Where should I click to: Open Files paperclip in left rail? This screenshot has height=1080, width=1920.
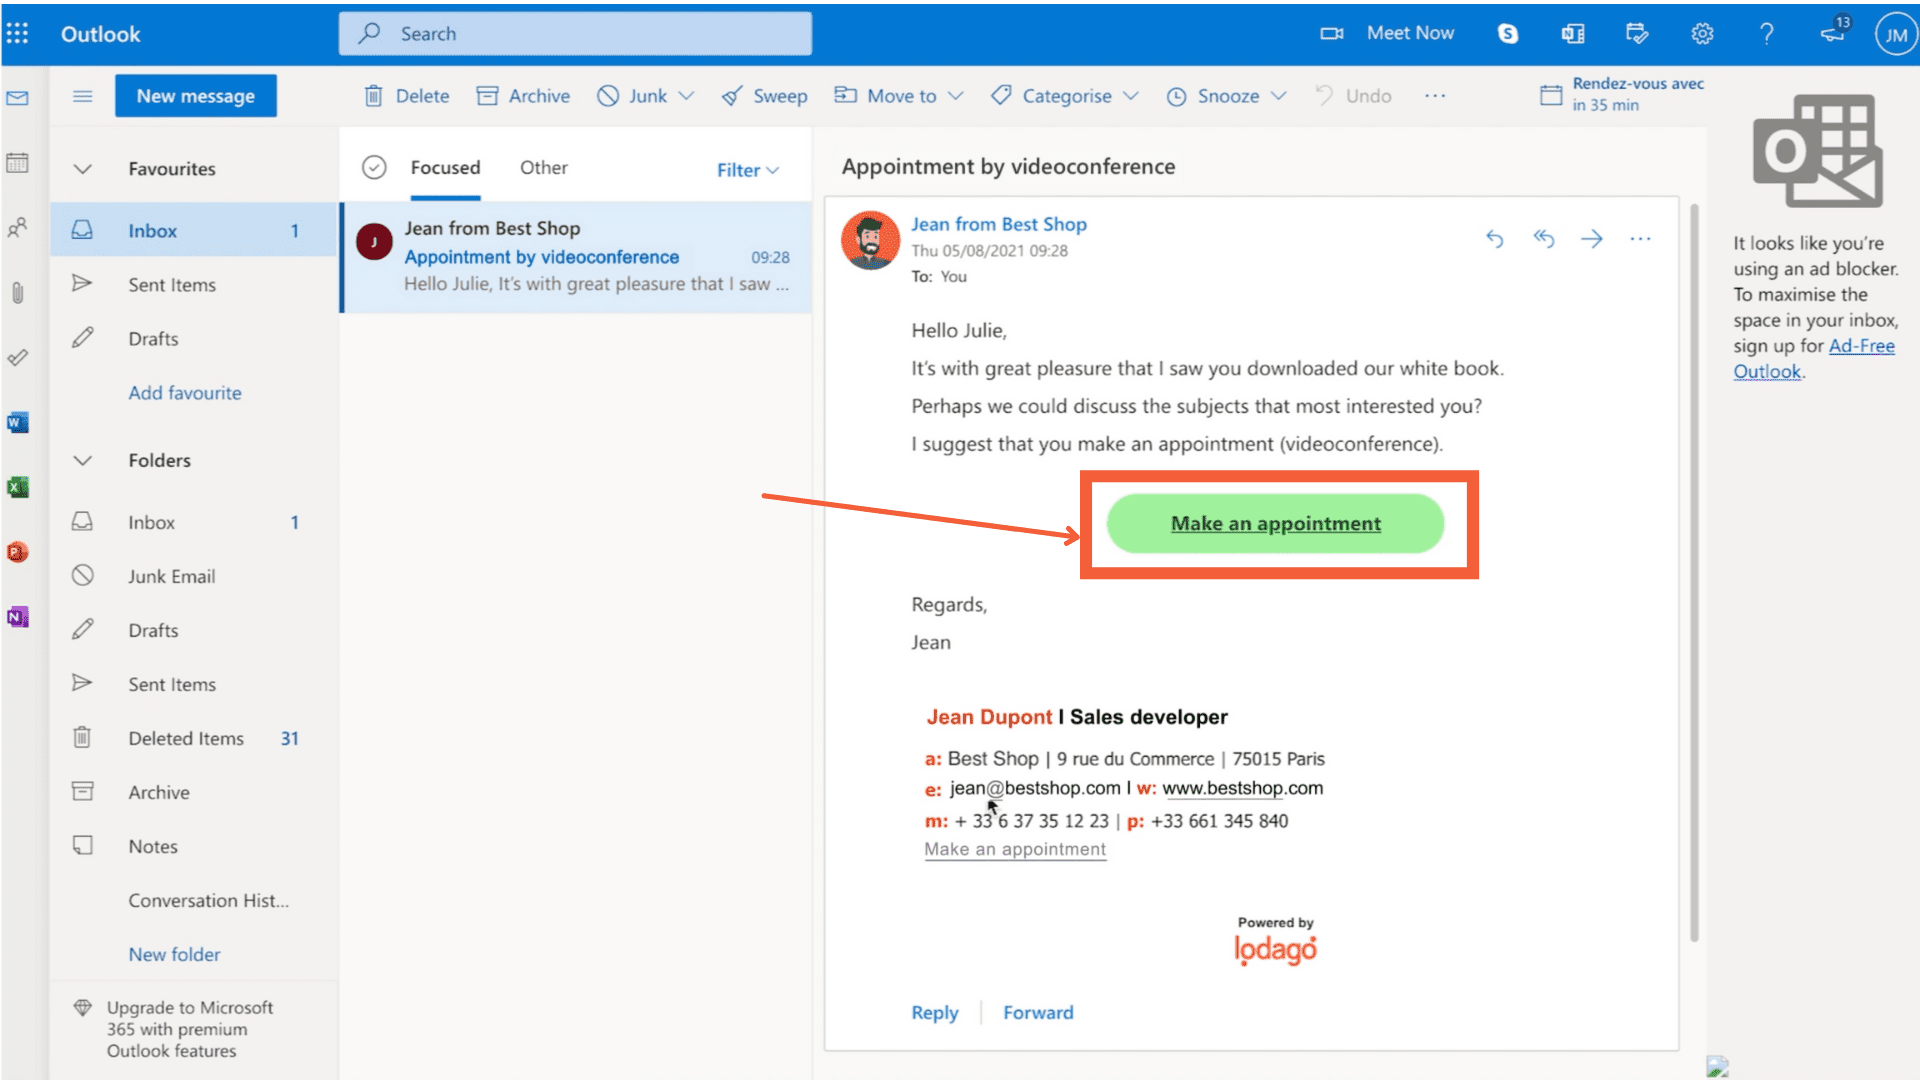point(17,293)
